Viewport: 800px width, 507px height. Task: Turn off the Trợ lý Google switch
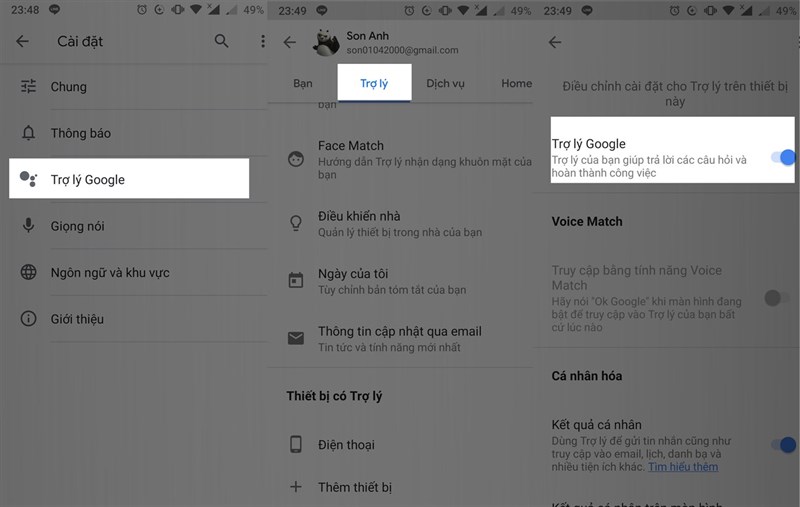point(783,157)
